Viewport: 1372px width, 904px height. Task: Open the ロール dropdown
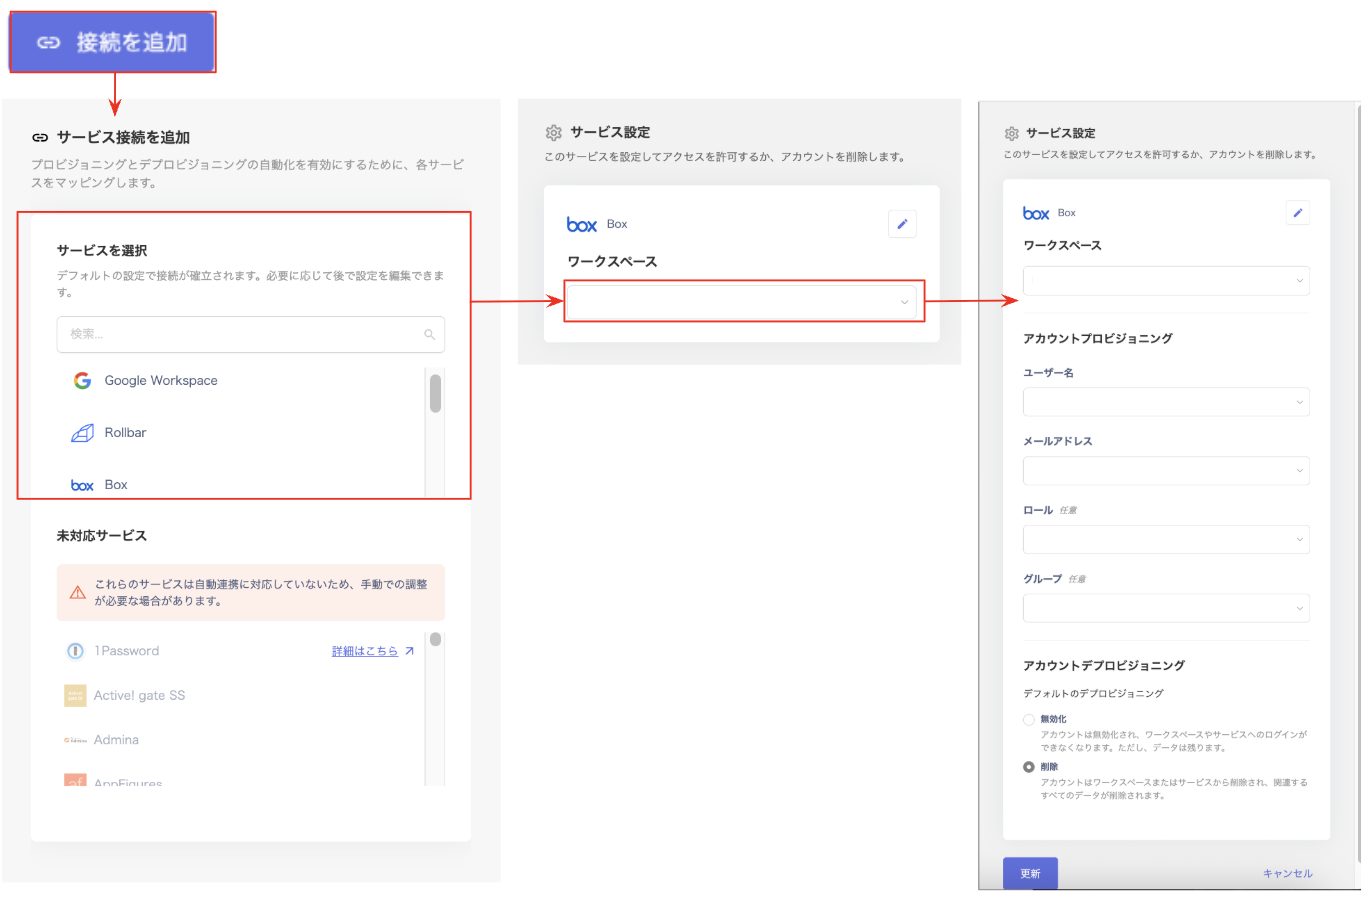pos(1166,540)
